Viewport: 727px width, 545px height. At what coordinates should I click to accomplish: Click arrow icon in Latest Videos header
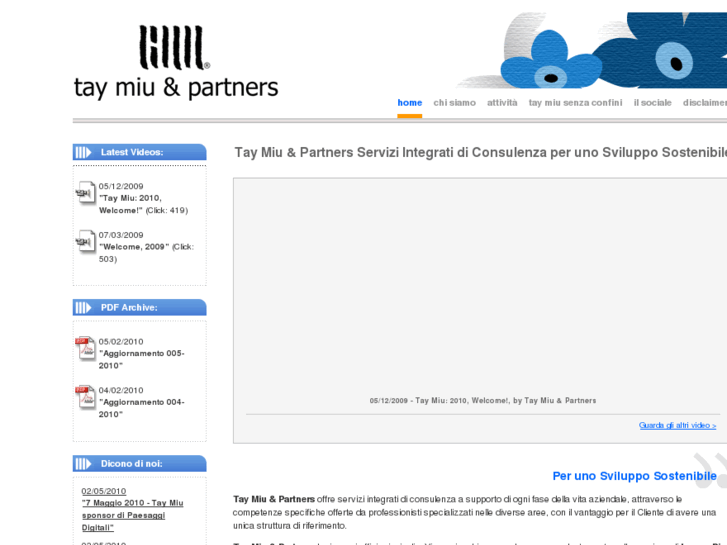coord(83,152)
